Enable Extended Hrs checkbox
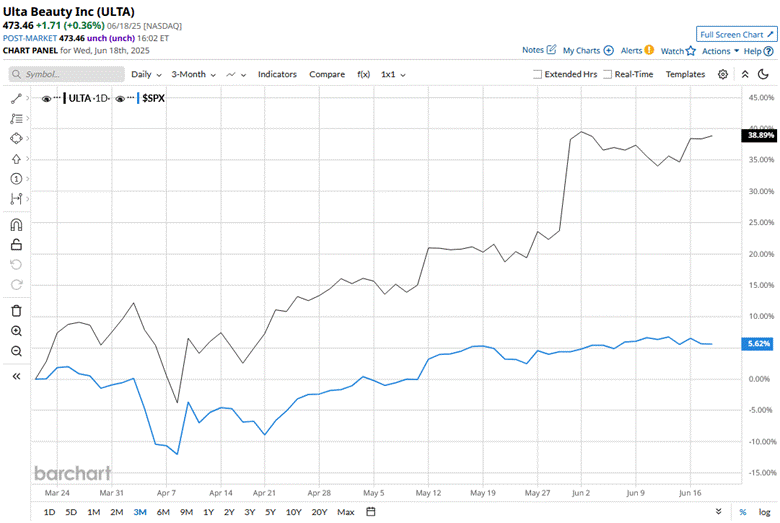Screen dimensions: 780x523 (537, 74)
